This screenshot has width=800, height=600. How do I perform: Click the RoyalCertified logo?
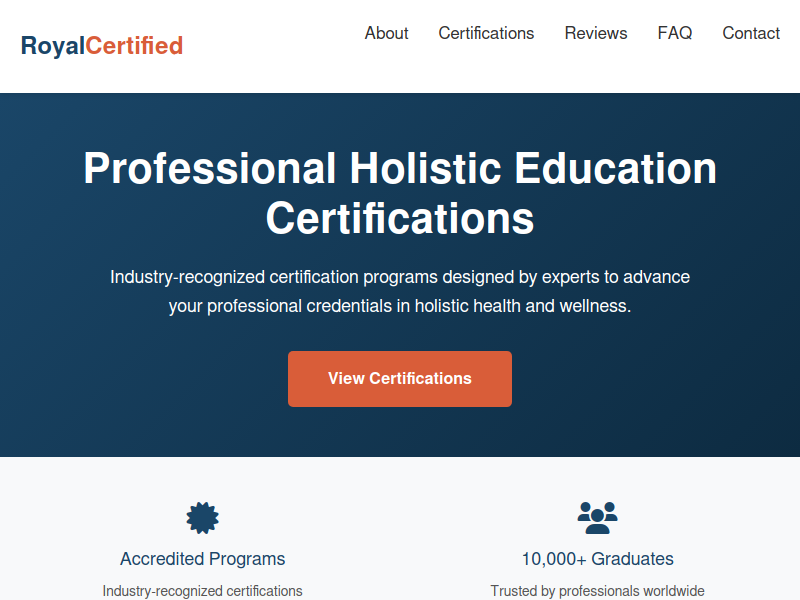point(102,45)
